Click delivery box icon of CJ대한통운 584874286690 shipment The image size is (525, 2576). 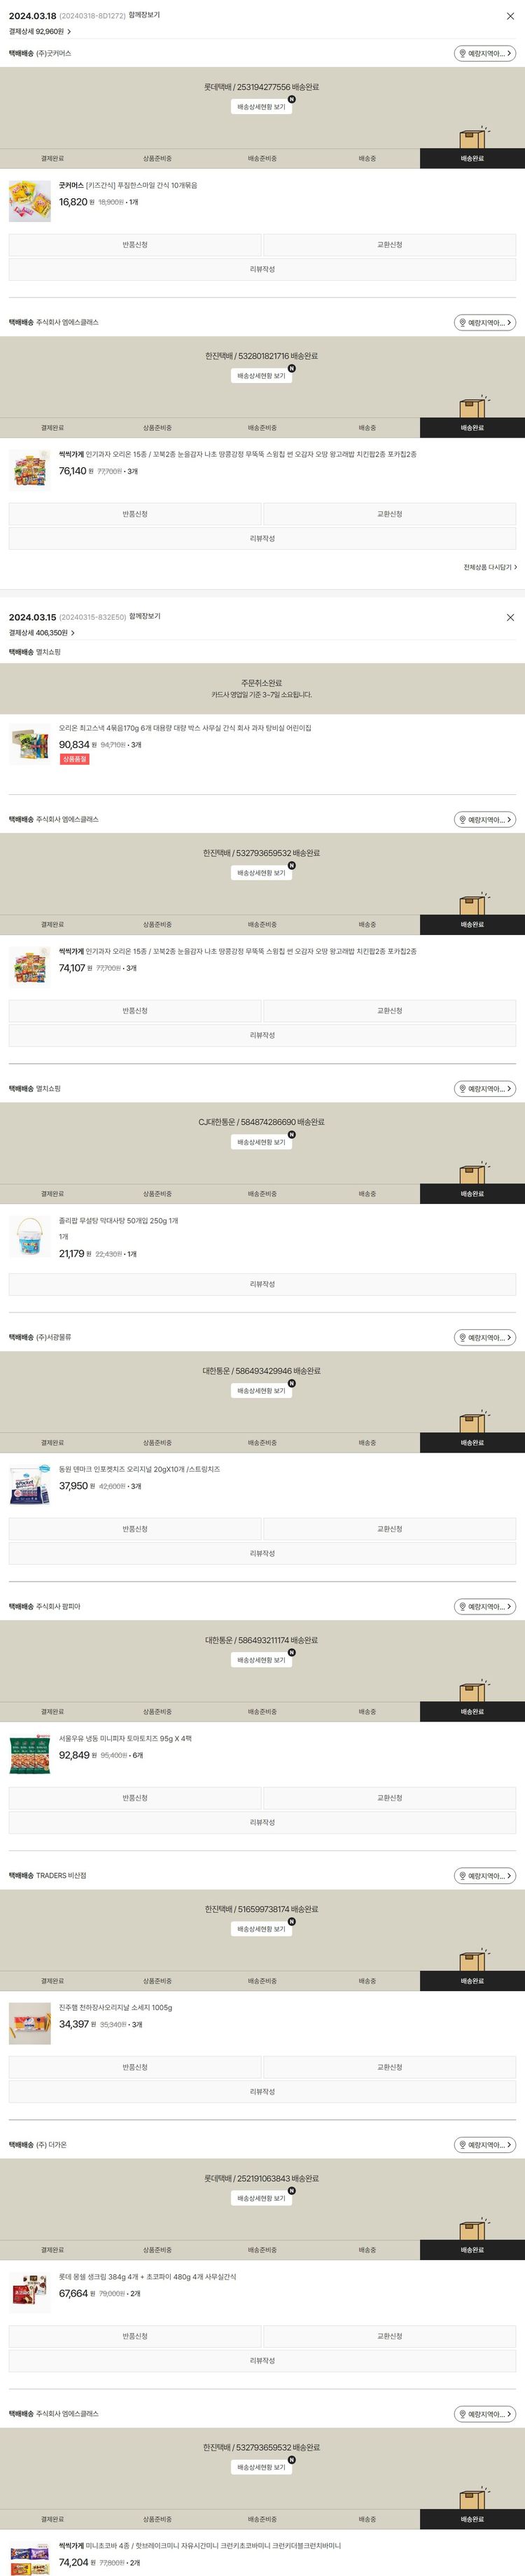pyautogui.click(x=472, y=1173)
